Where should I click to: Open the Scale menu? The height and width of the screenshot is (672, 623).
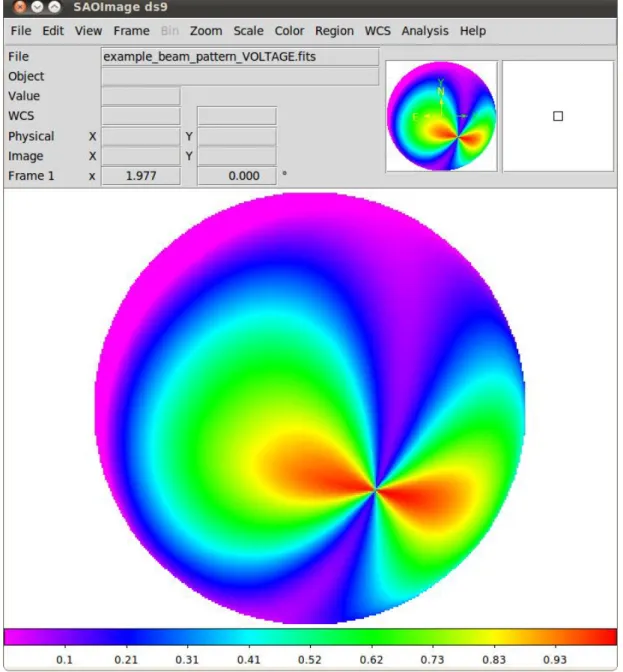tap(249, 31)
